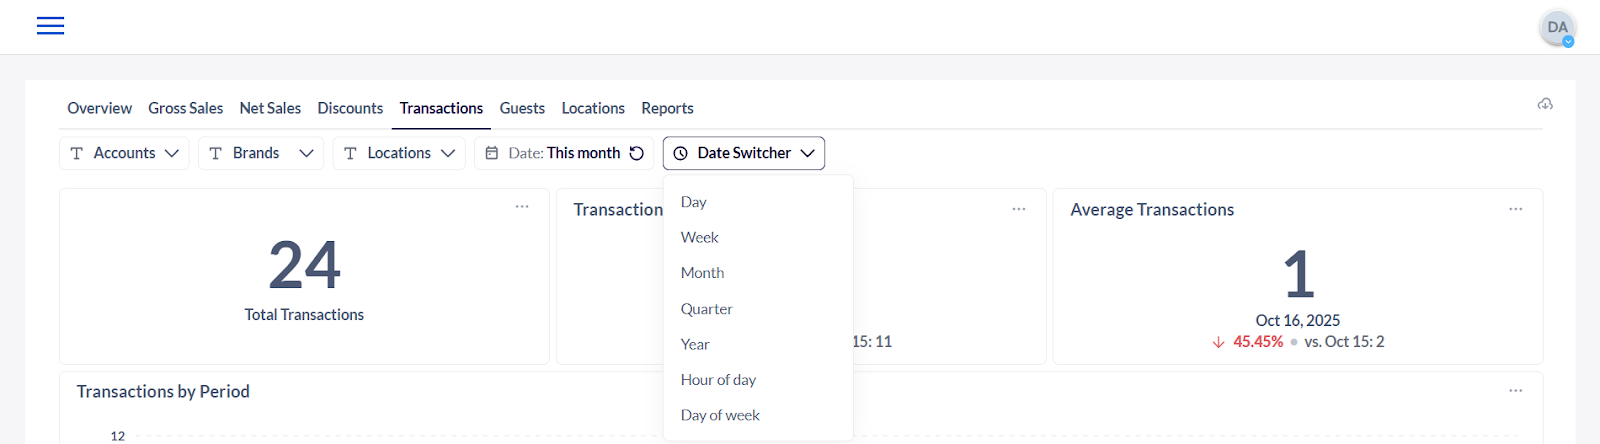
Task: Reset the date filter with refresh icon
Action: click(636, 153)
